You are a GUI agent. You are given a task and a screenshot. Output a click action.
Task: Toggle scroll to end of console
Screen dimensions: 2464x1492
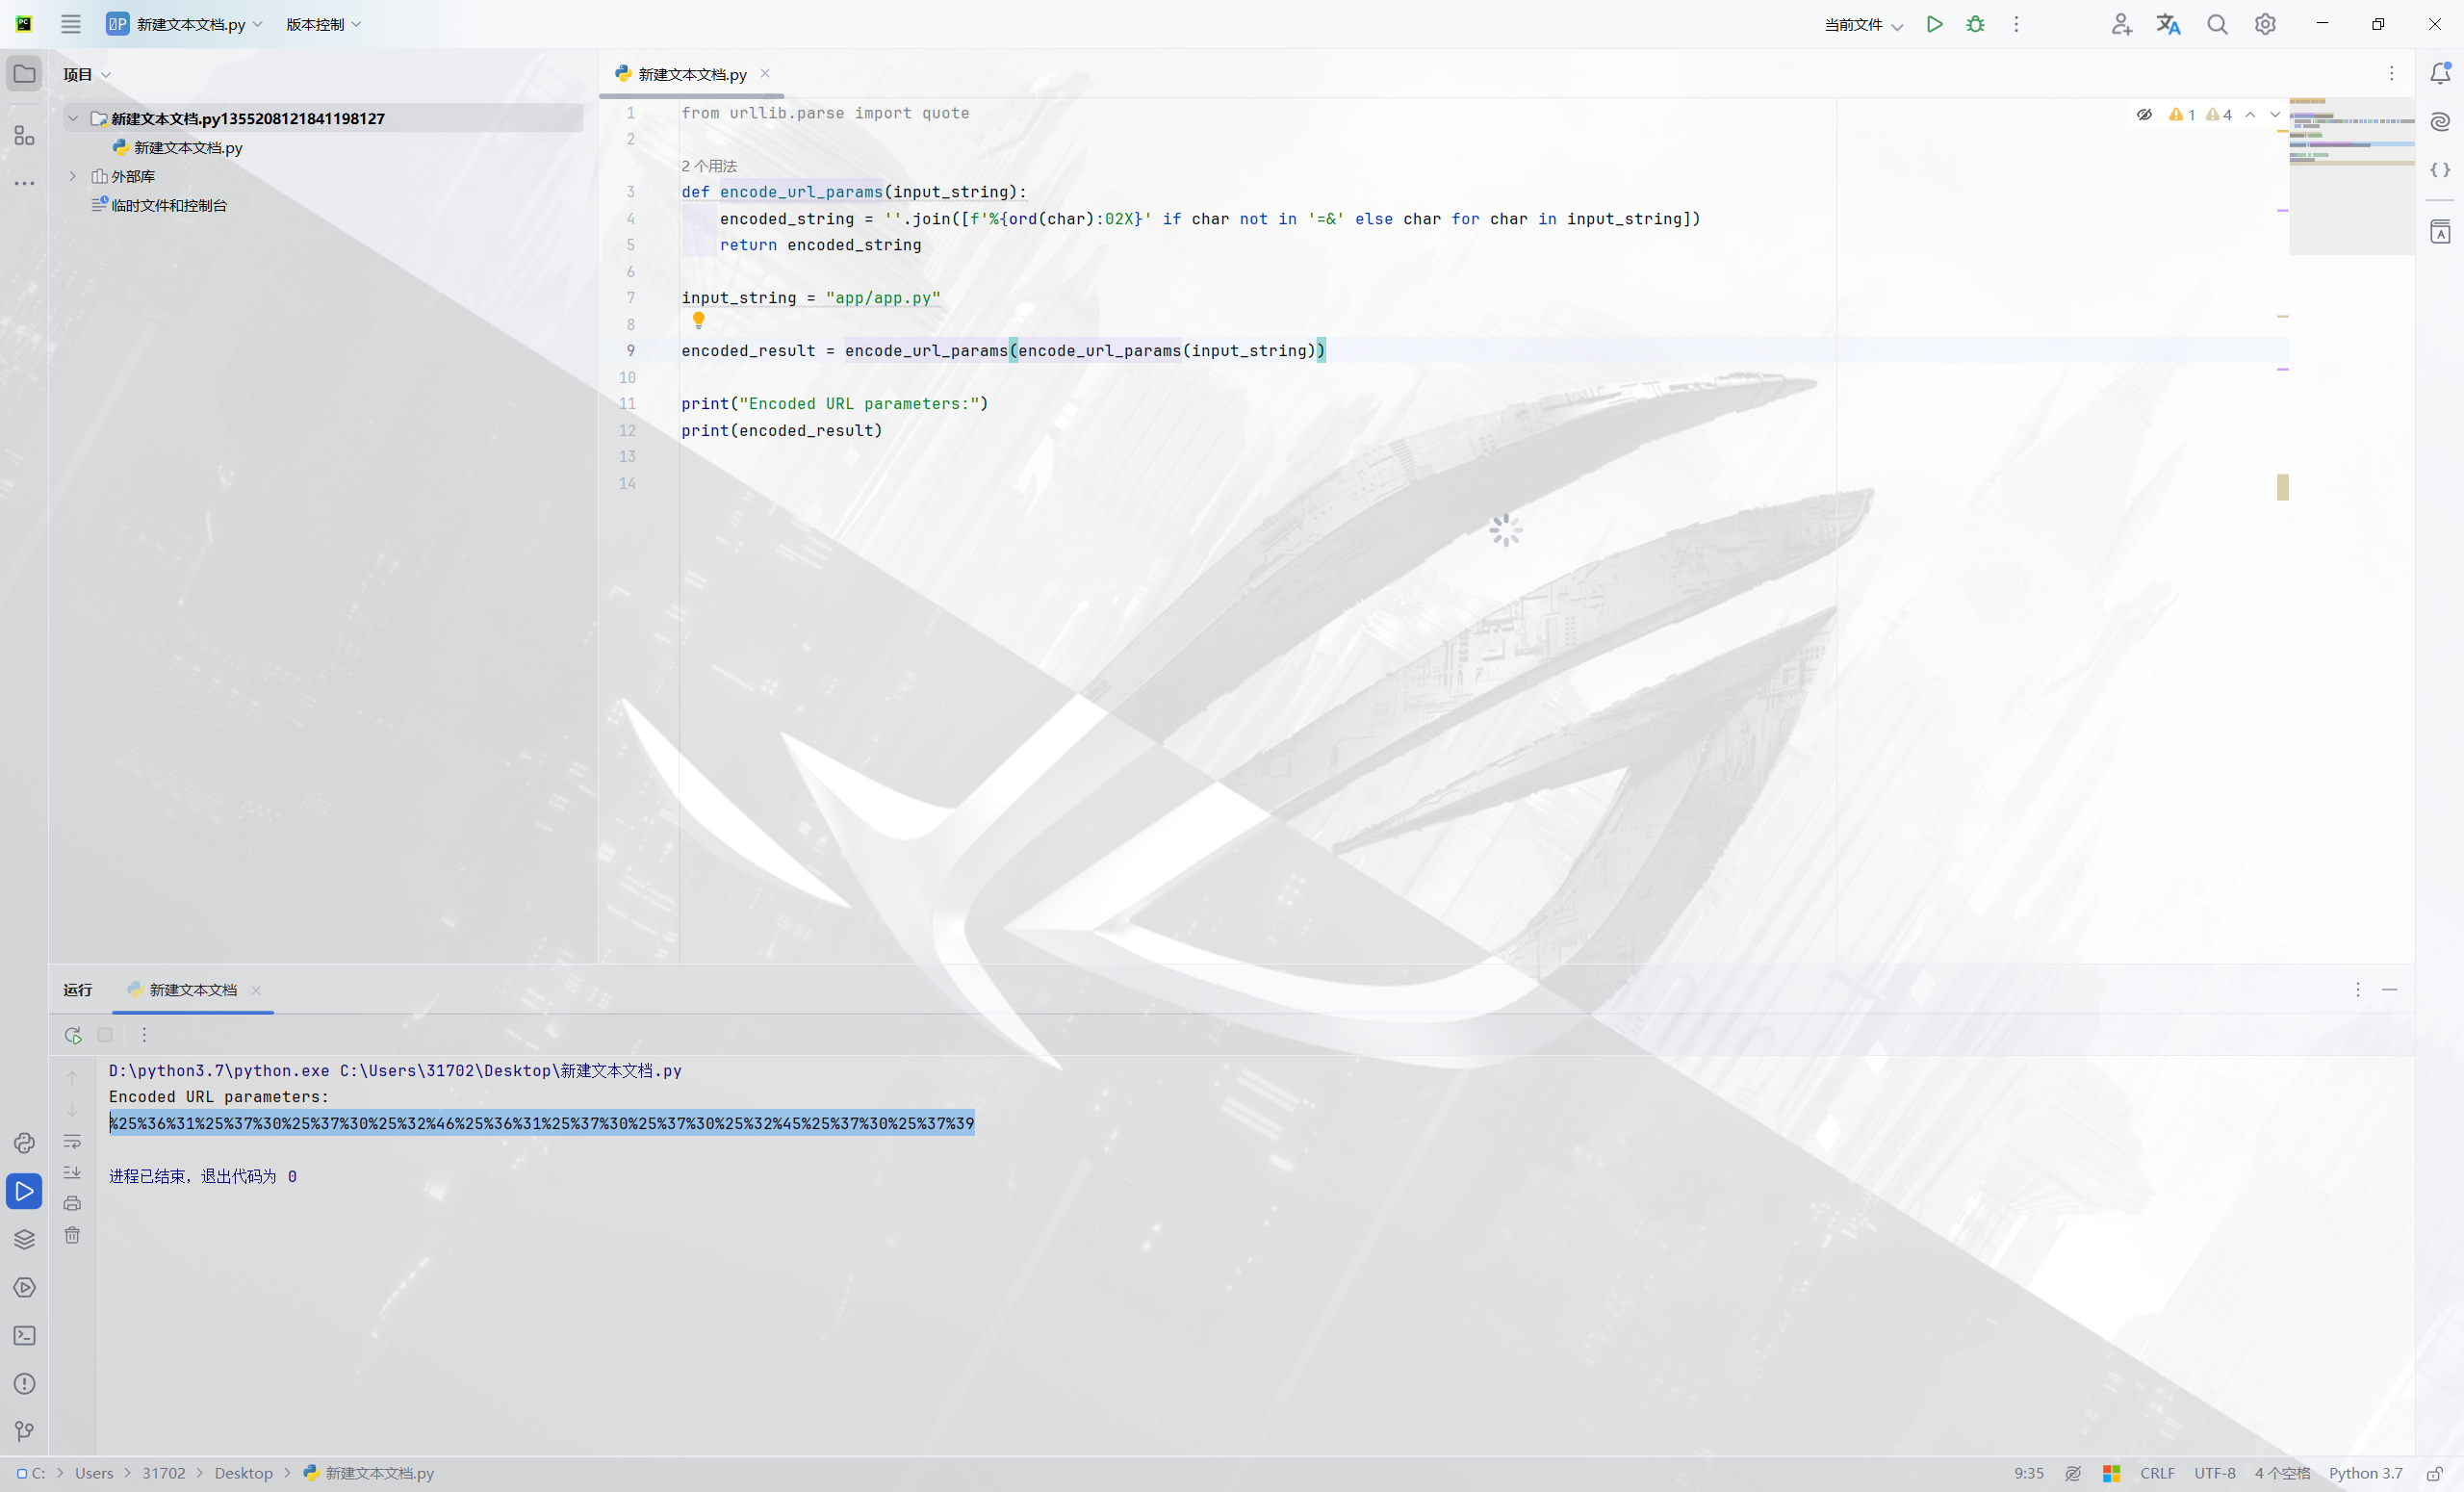72,1172
